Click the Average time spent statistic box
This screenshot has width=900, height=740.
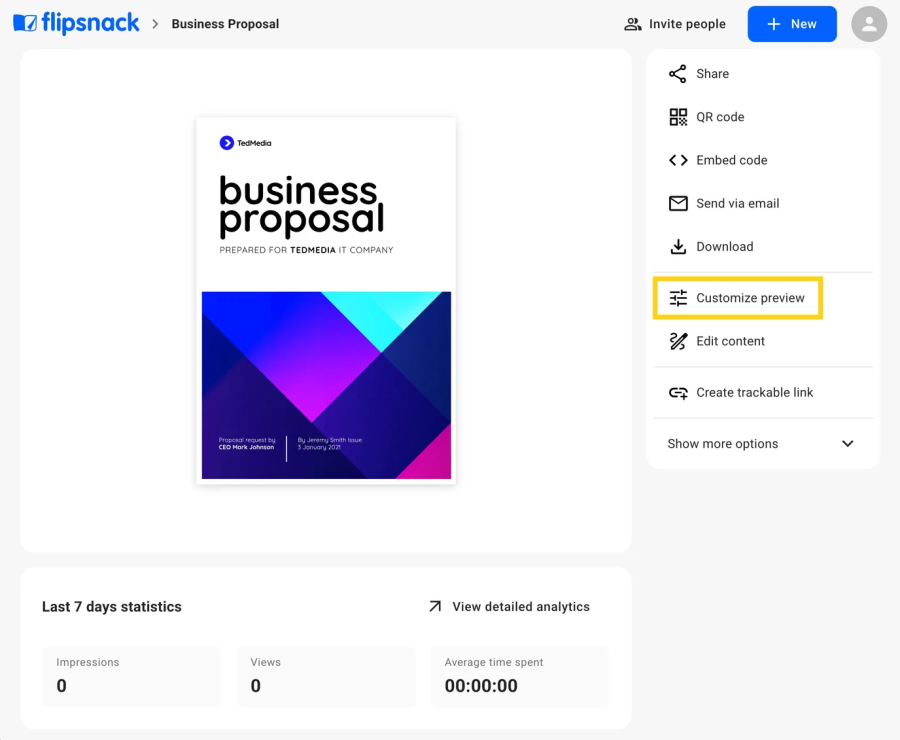coord(519,677)
